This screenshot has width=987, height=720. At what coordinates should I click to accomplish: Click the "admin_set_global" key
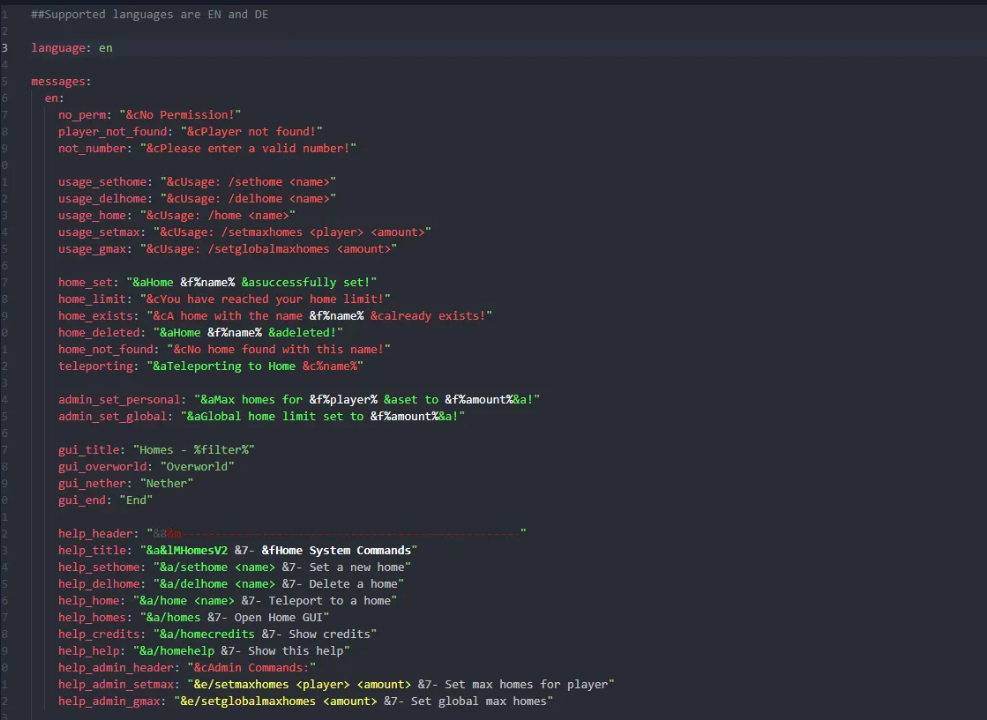coord(112,417)
